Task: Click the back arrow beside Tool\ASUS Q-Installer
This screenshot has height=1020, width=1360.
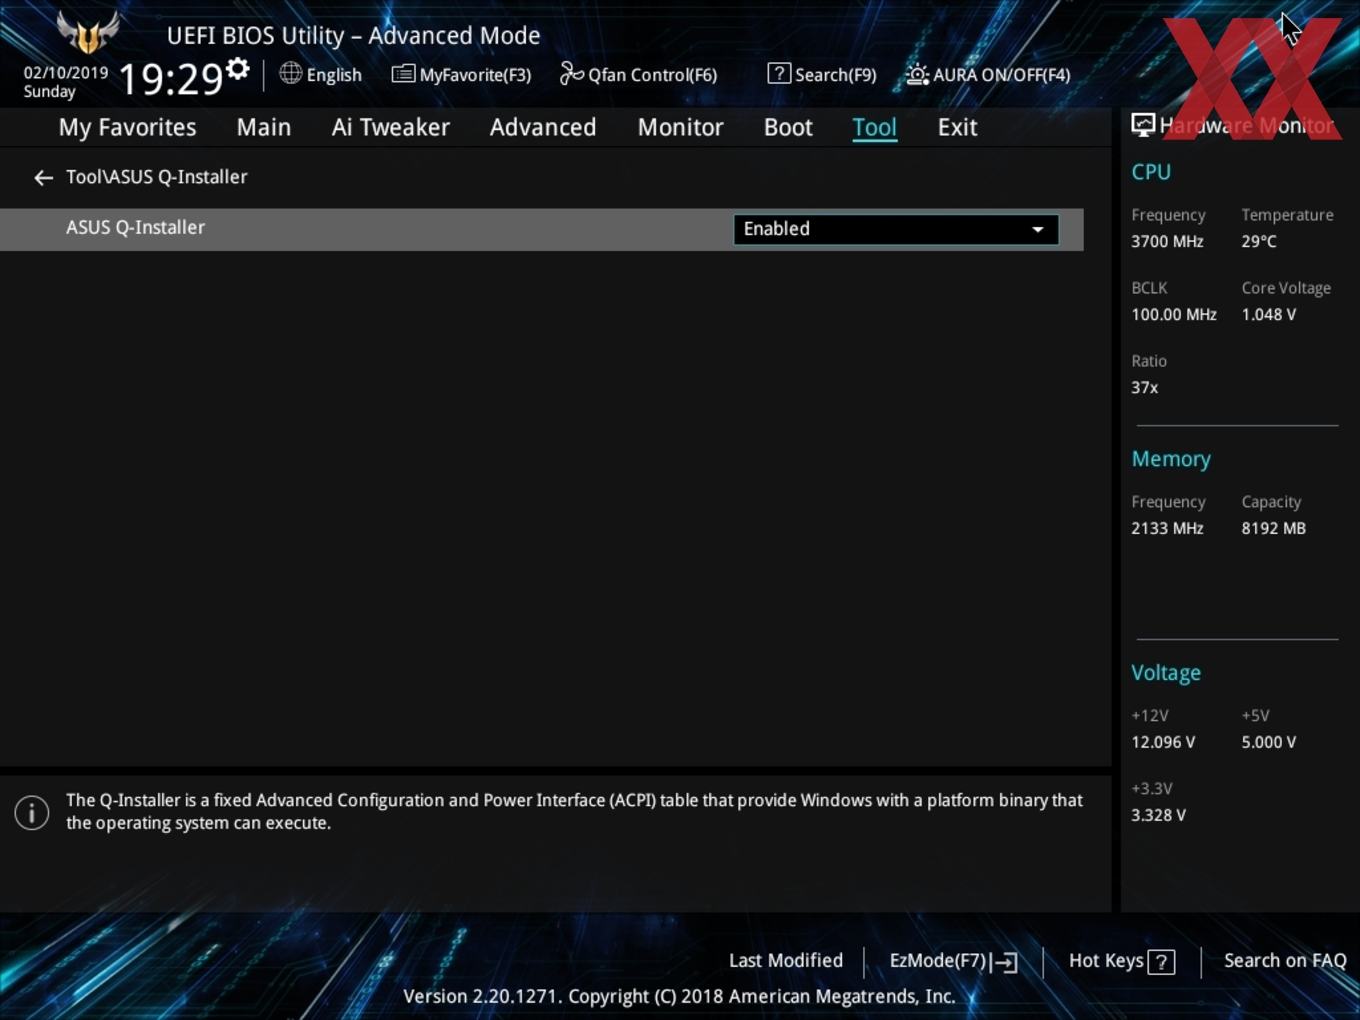Action: [43, 178]
